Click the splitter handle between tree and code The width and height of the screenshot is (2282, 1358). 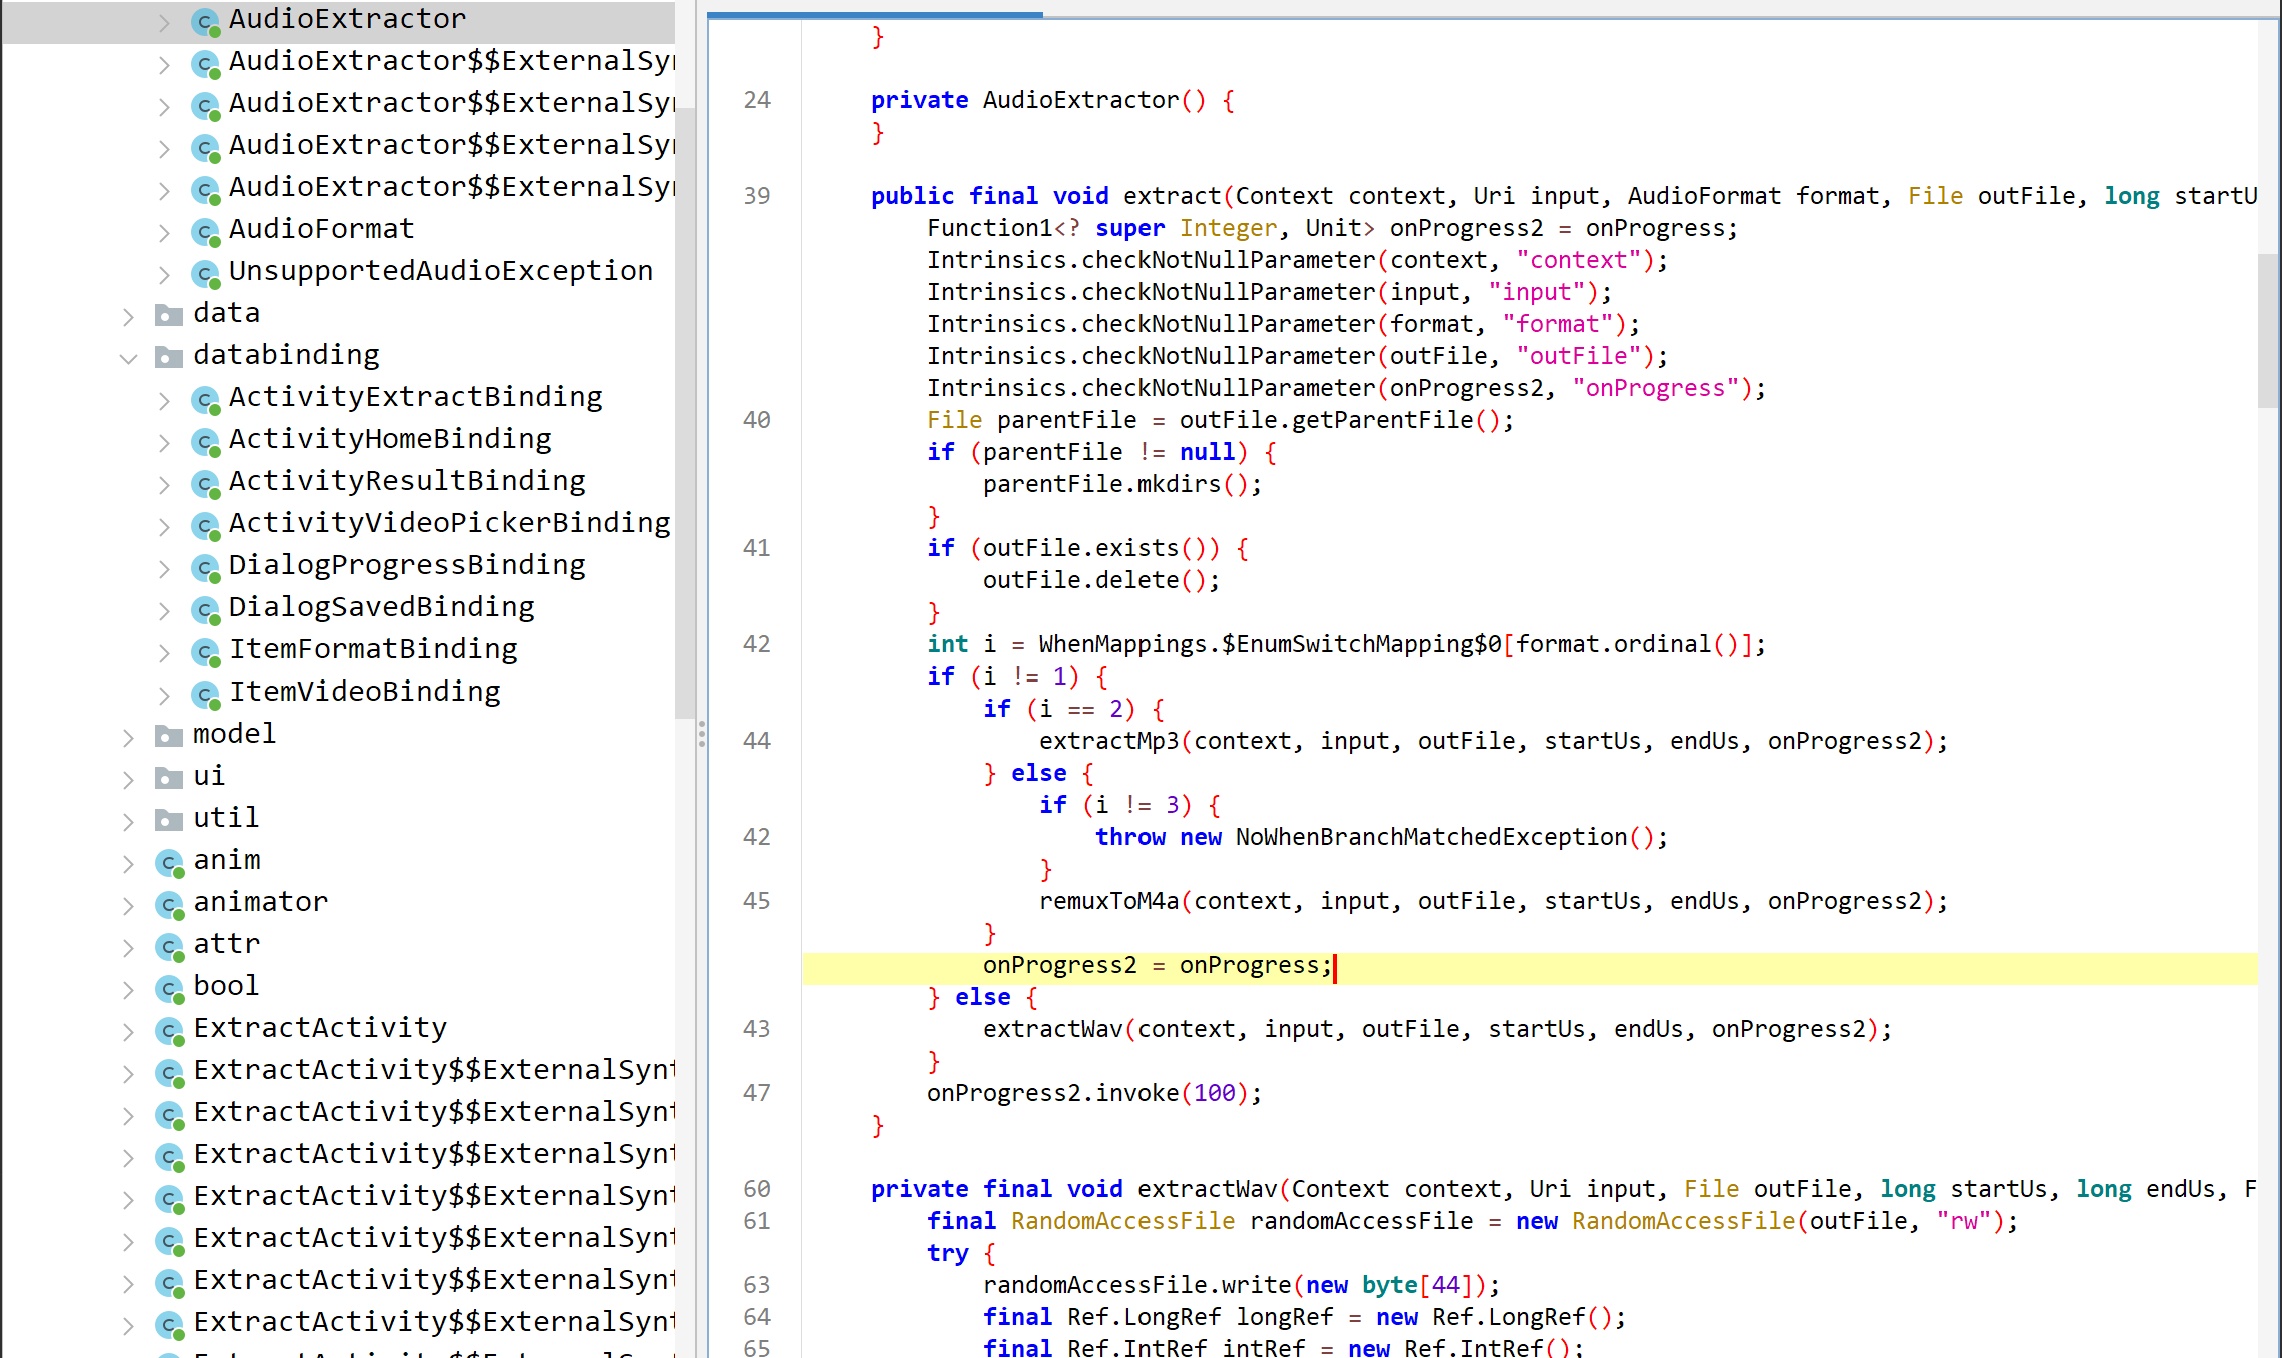(702, 733)
